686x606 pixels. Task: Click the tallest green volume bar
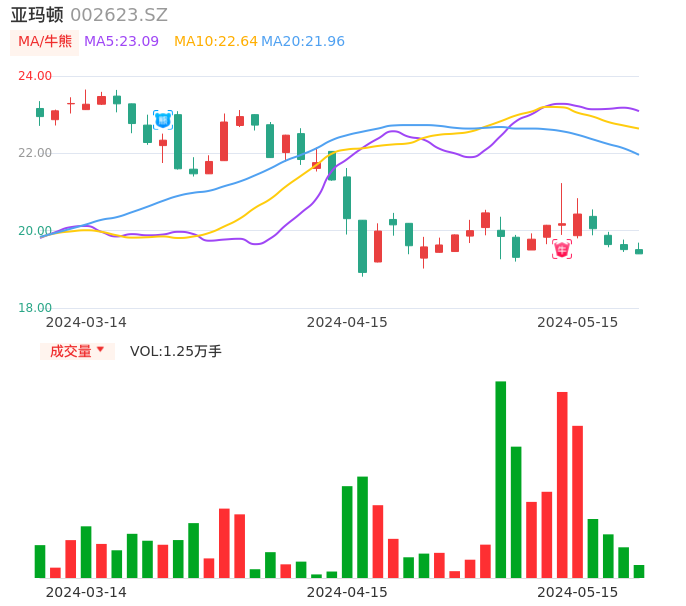(x=500, y=479)
